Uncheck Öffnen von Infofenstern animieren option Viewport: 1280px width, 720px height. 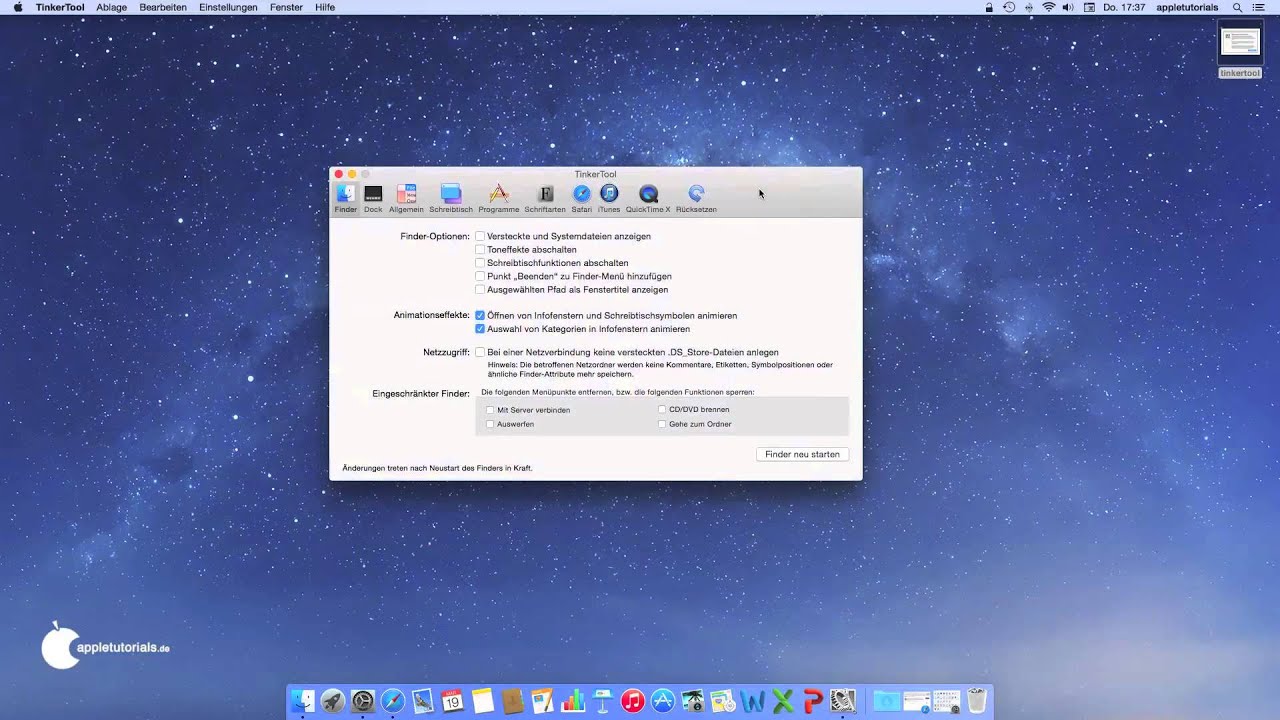click(x=480, y=315)
